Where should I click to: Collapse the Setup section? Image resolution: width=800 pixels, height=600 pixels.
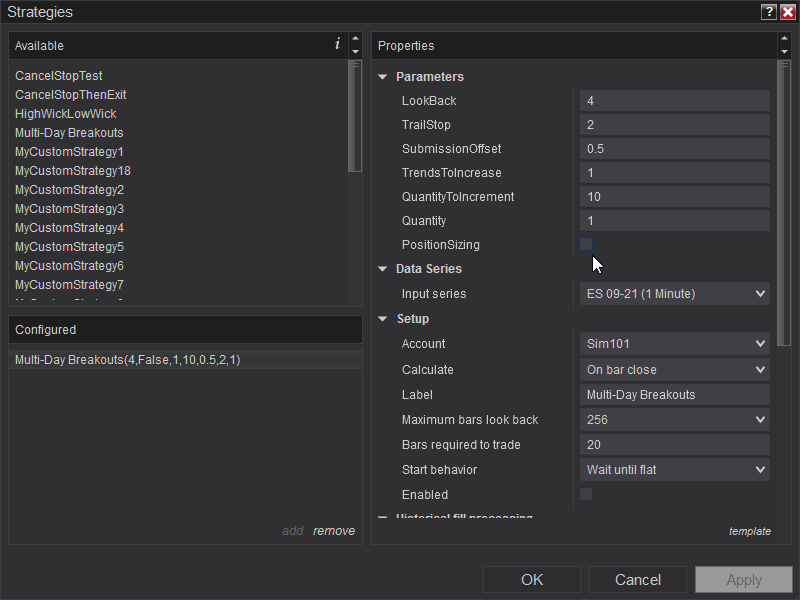[383, 319]
